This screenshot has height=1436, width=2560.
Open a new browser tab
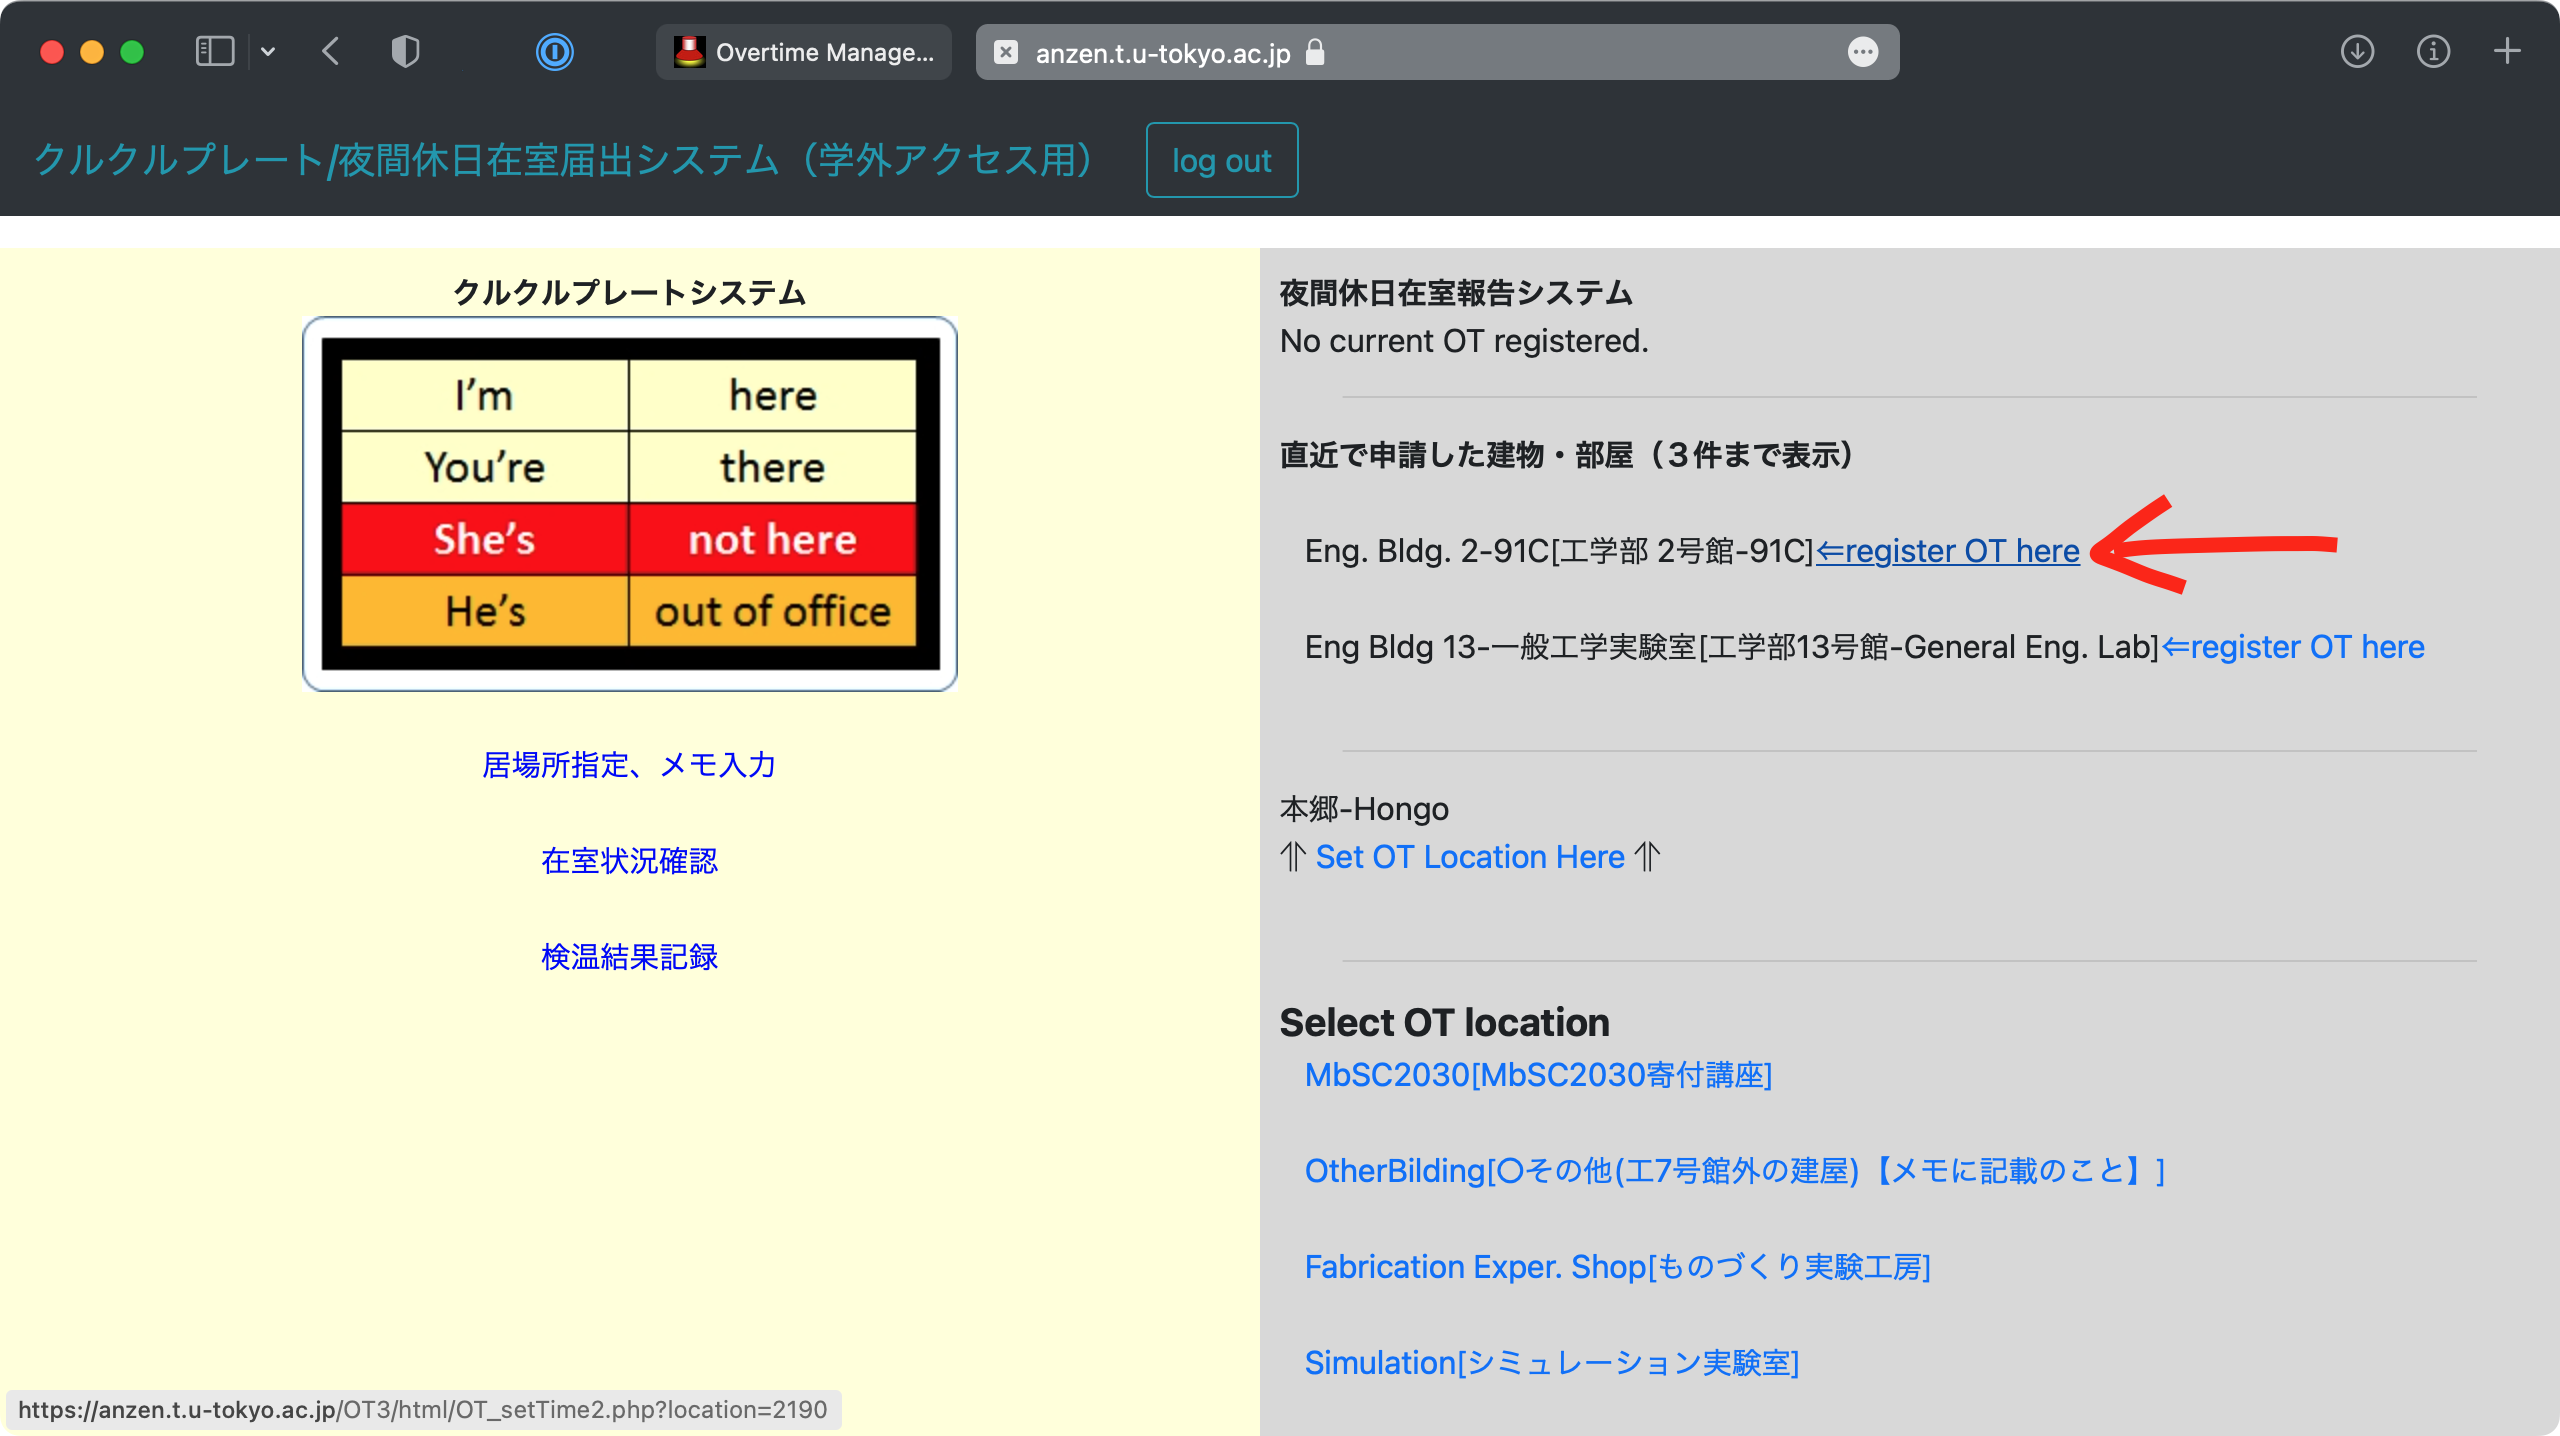point(2508,52)
